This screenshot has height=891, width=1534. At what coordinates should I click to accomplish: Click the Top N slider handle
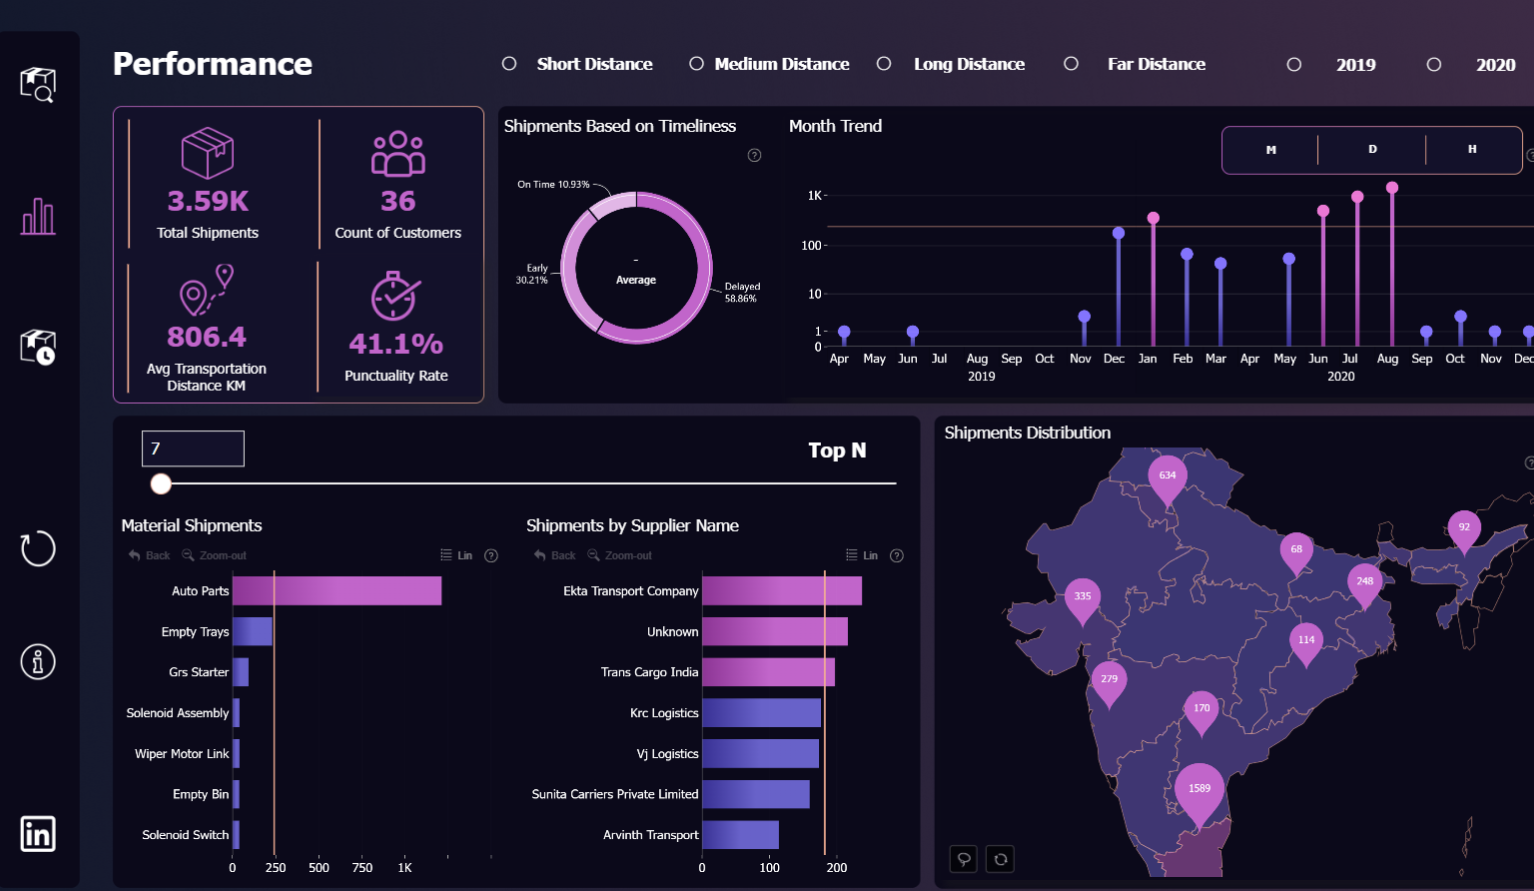tap(161, 484)
